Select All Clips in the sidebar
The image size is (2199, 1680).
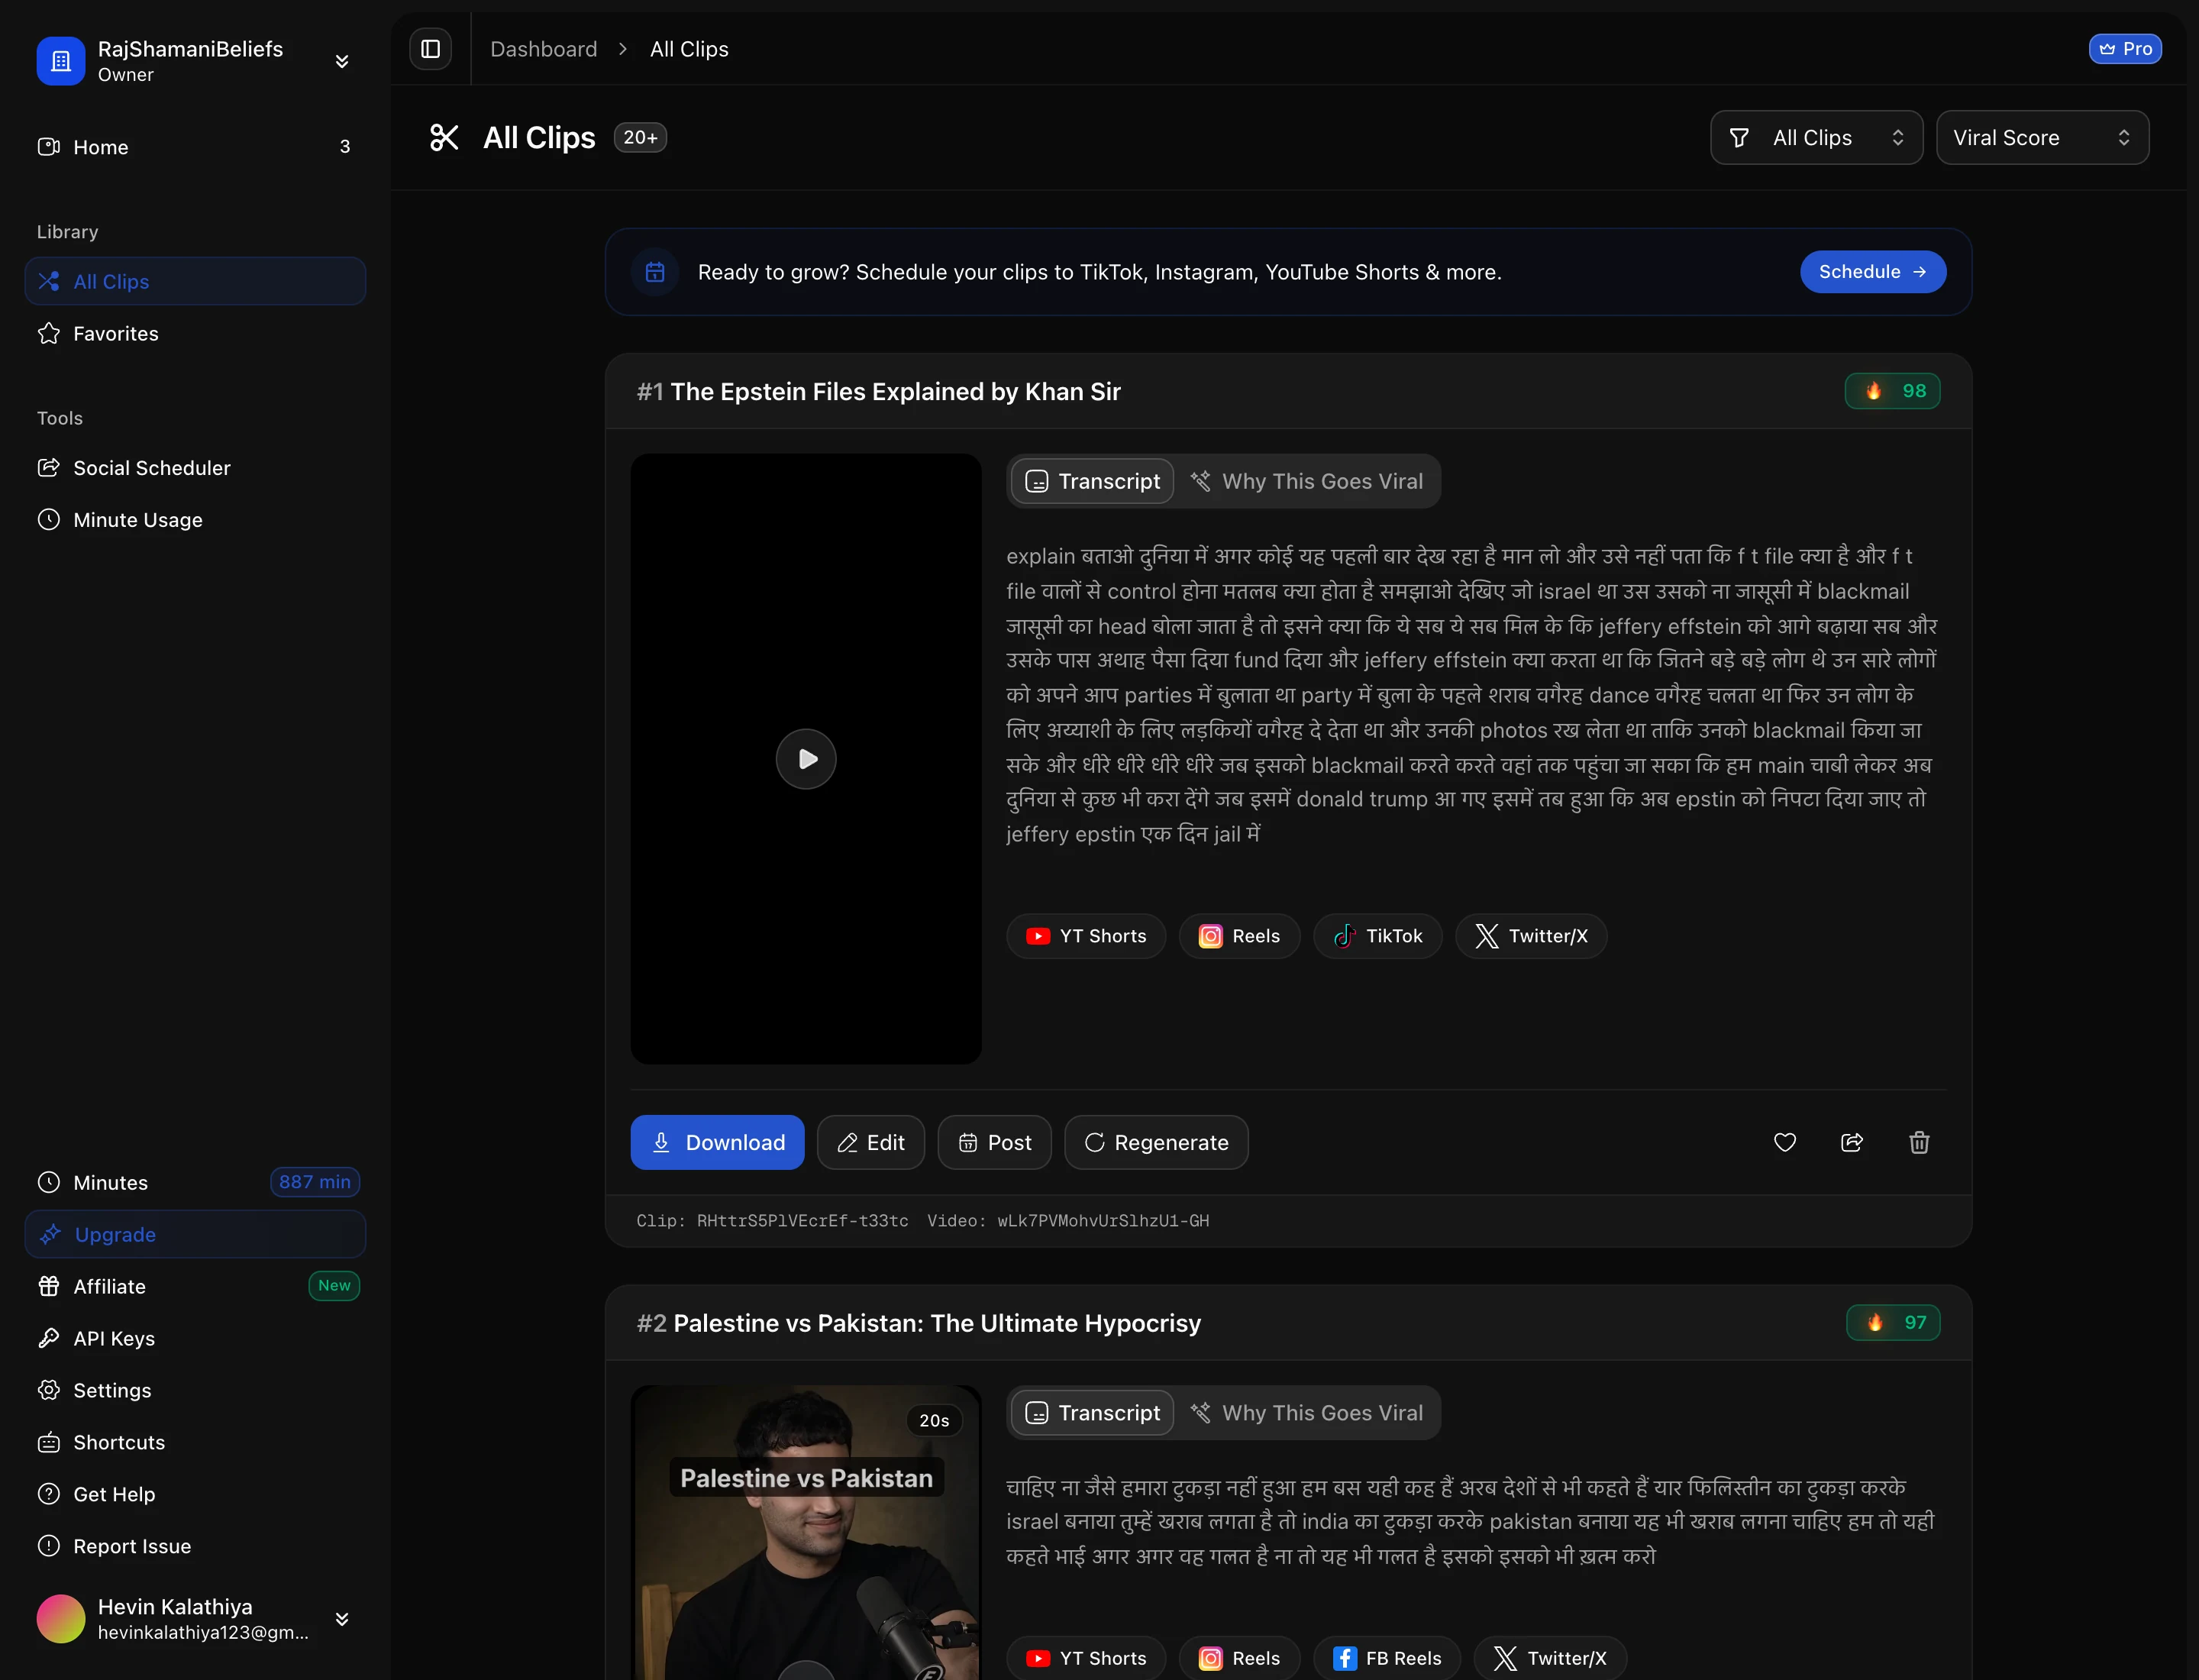[x=195, y=281]
